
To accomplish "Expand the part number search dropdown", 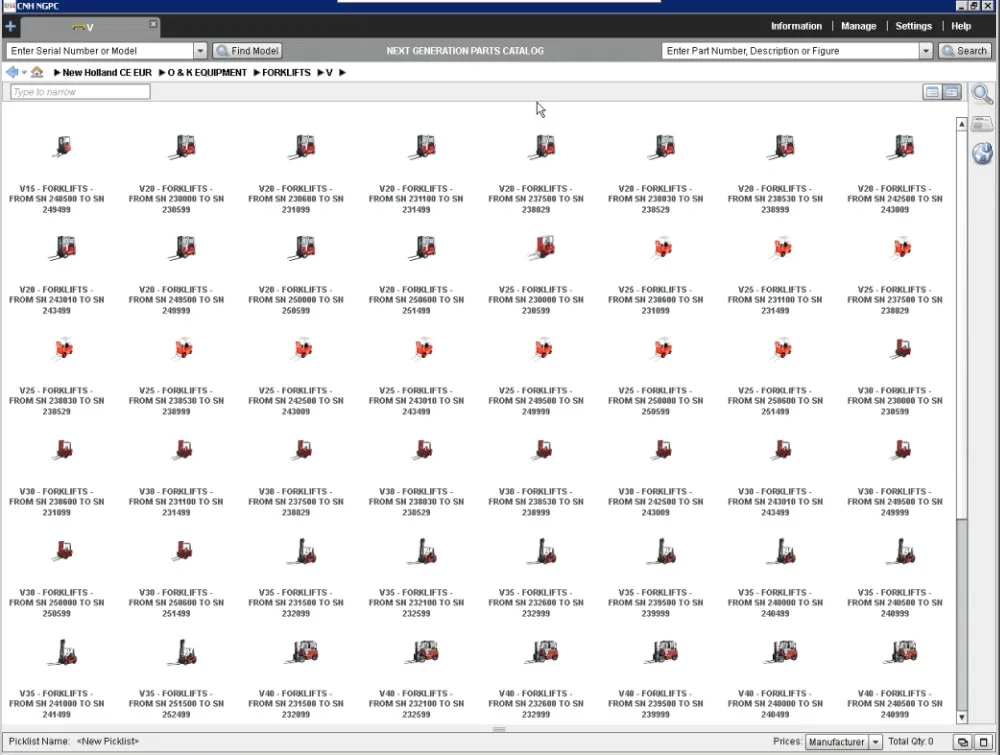I will (926, 50).
